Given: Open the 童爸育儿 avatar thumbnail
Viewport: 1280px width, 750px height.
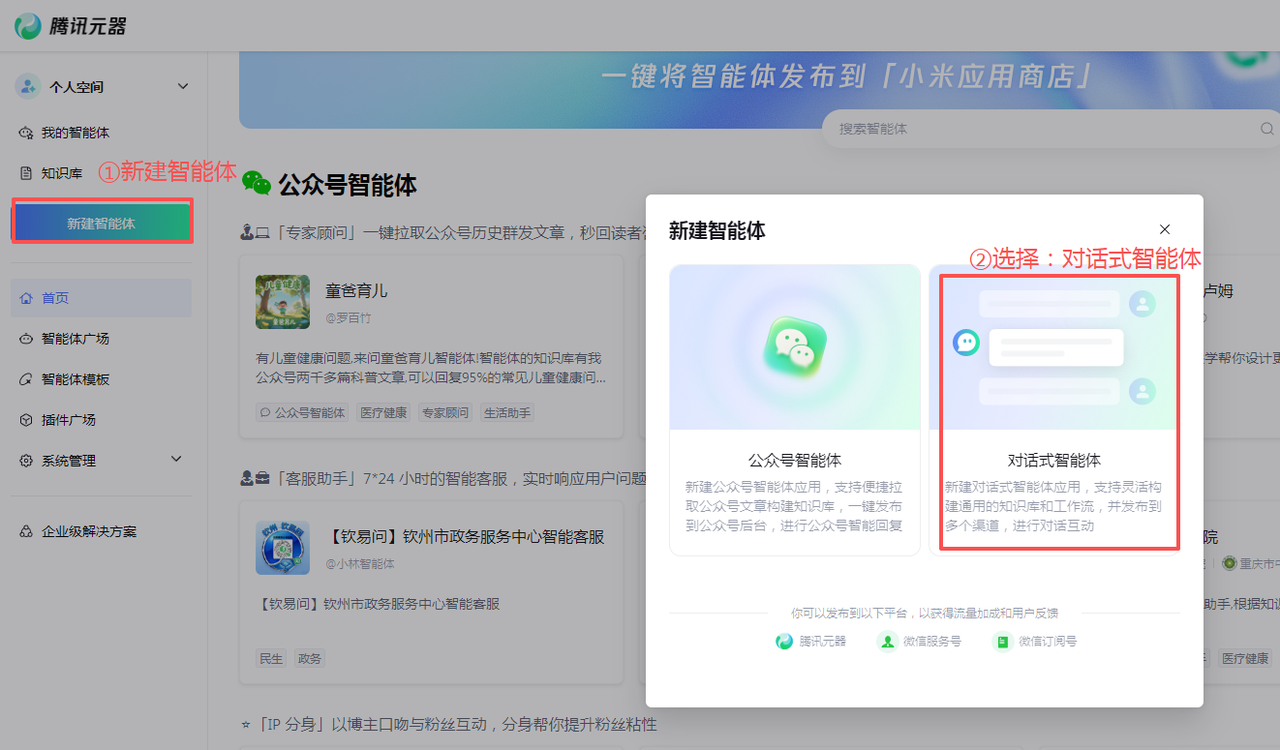Looking at the screenshot, I should tap(282, 302).
